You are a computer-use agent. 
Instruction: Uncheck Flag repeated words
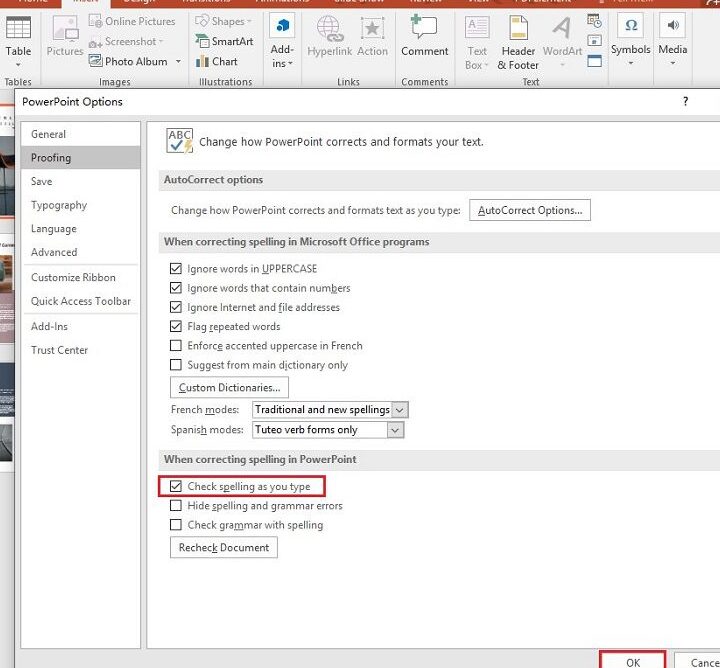[175, 326]
